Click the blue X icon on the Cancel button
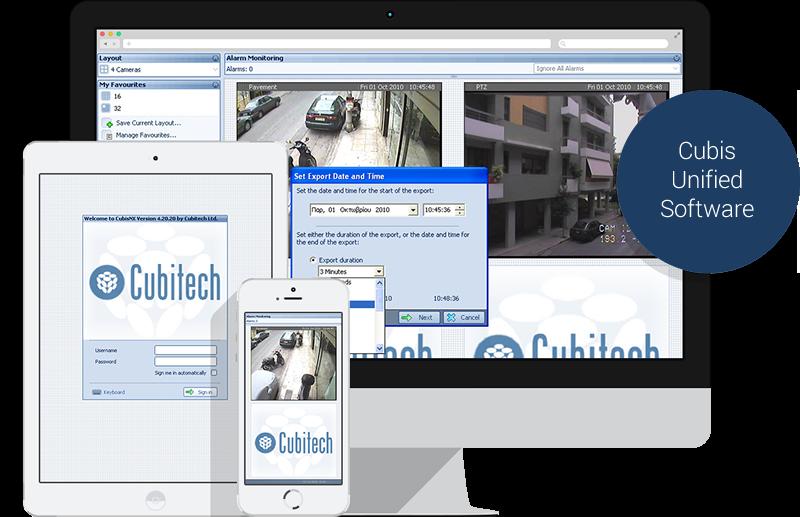800x517 pixels. click(451, 317)
